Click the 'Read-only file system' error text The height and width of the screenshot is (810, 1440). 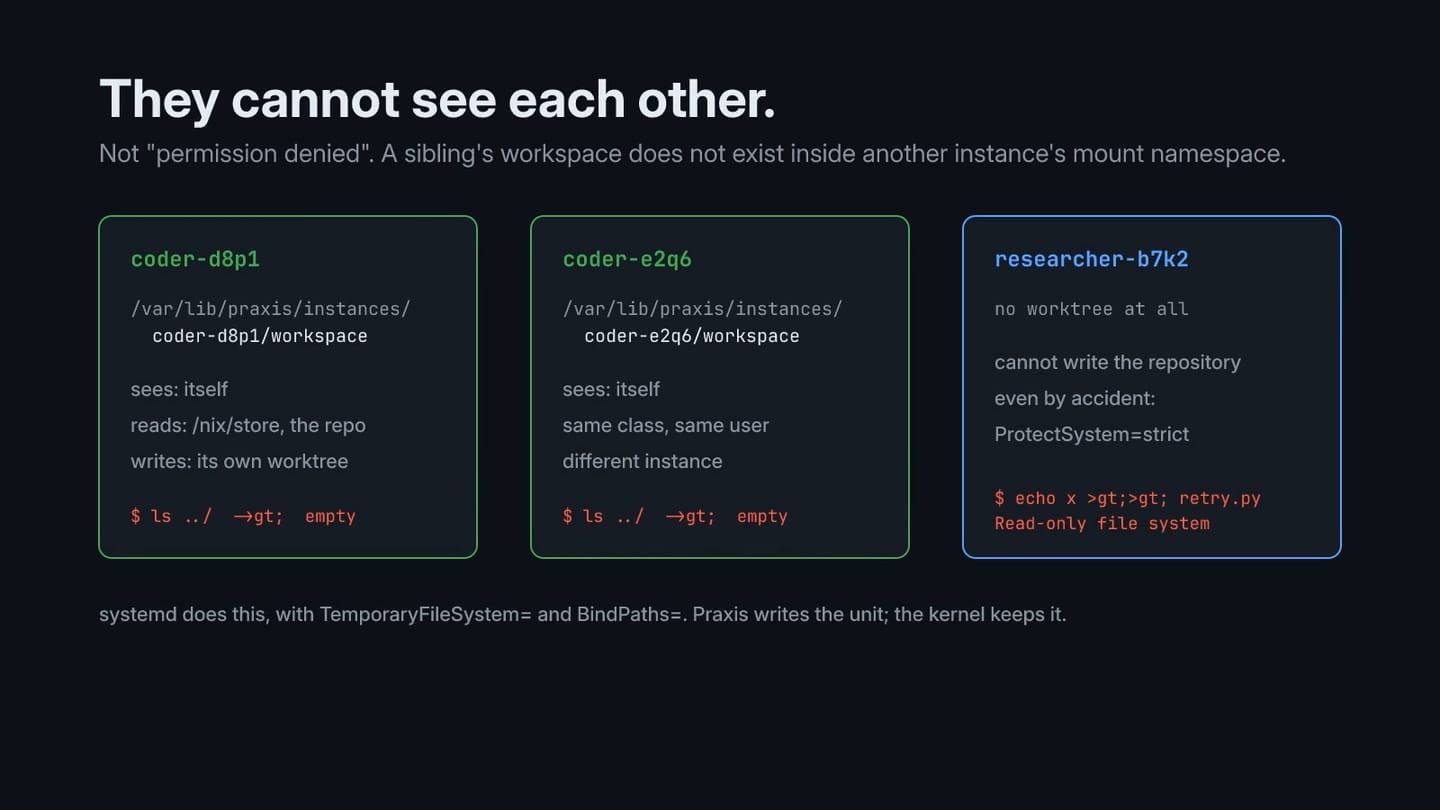click(x=1102, y=523)
